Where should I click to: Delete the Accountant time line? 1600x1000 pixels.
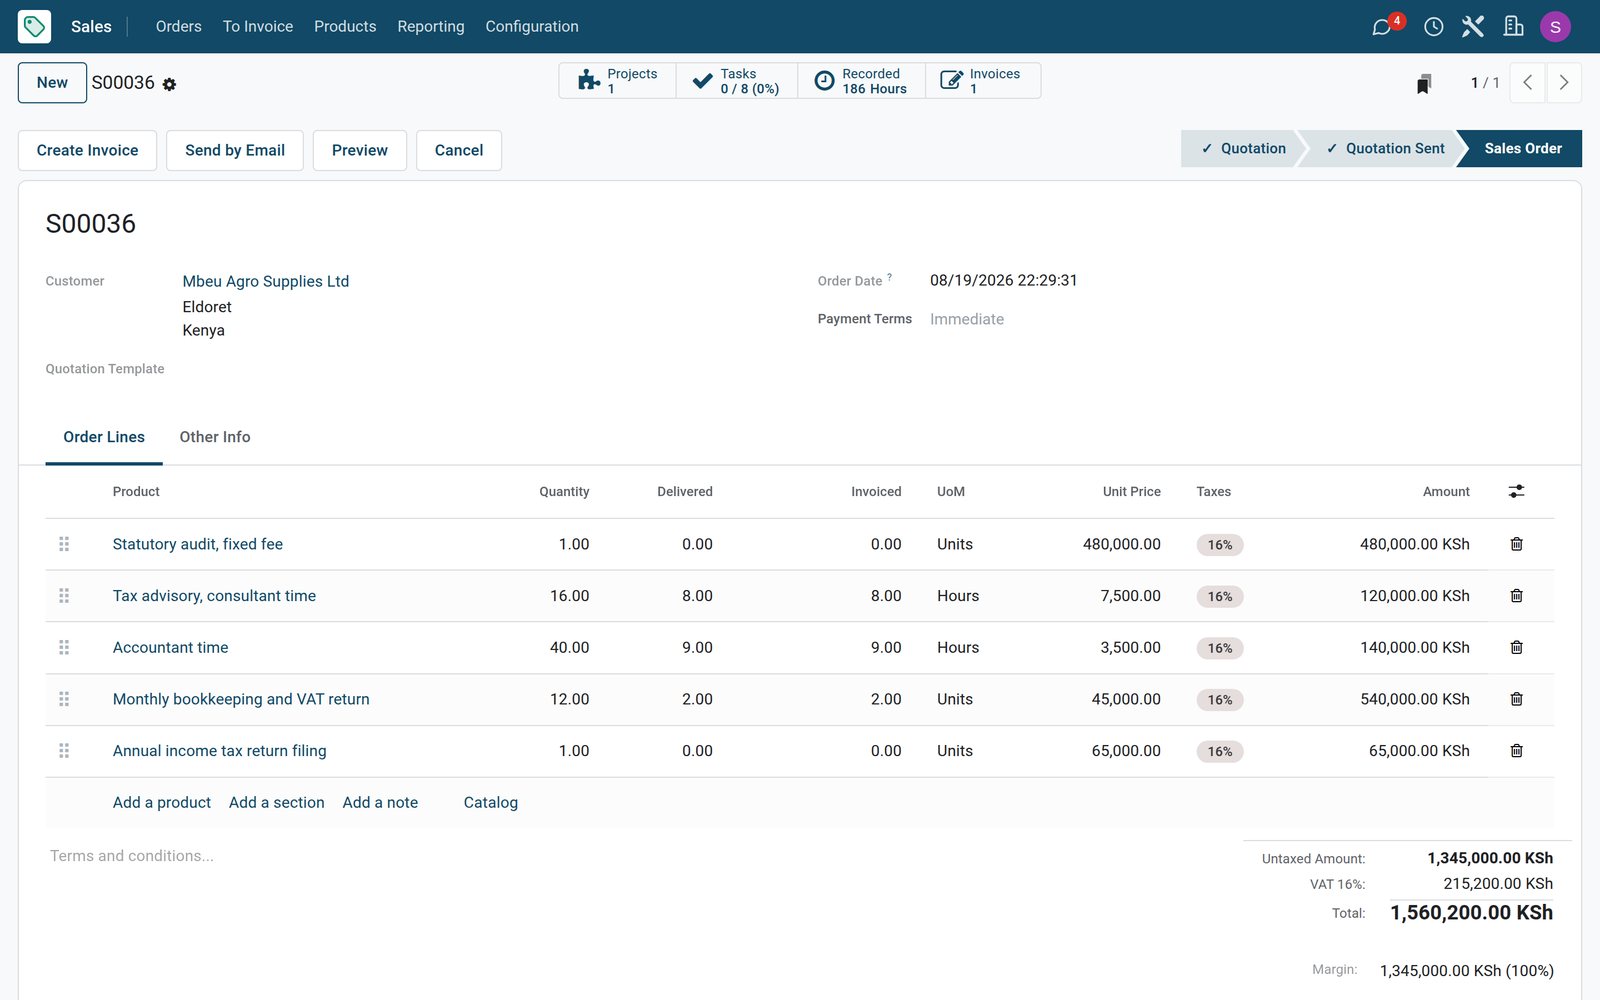tap(1516, 648)
